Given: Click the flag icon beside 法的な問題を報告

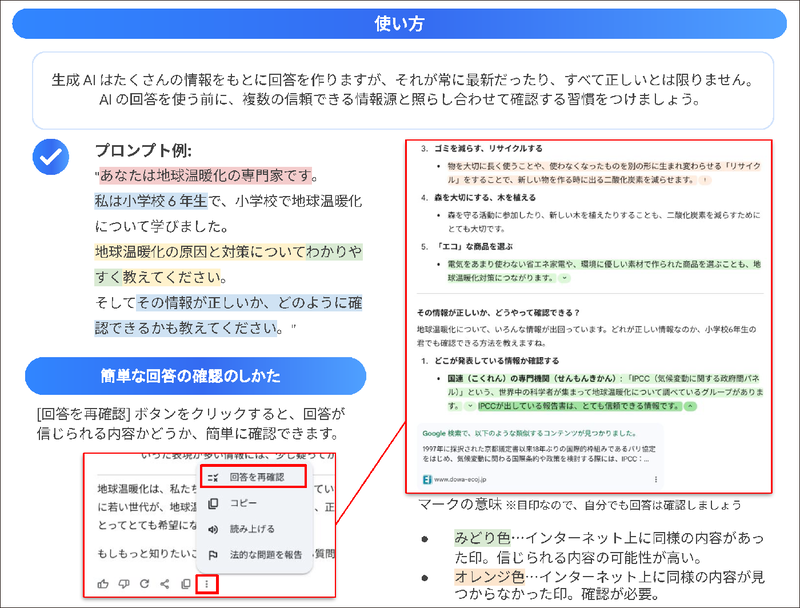Looking at the screenshot, I should pyautogui.click(x=212, y=553).
